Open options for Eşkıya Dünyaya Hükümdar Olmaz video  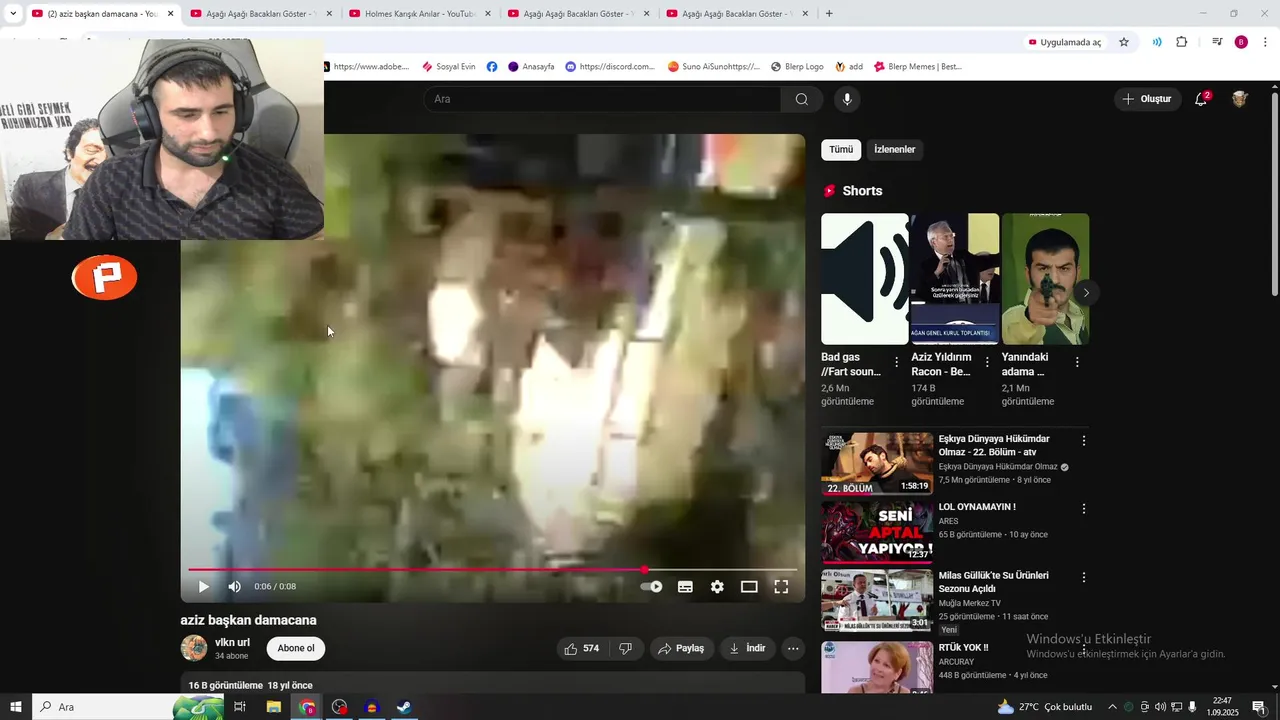tap(1083, 441)
